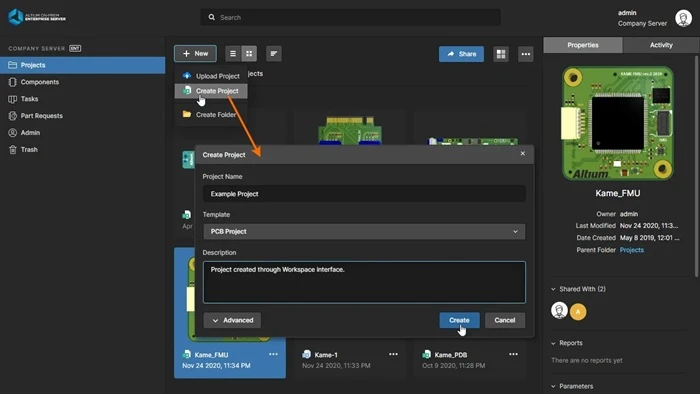This screenshot has height=394, width=700.
Task: Click the Project Name input field
Action: (x=364, y=194)
